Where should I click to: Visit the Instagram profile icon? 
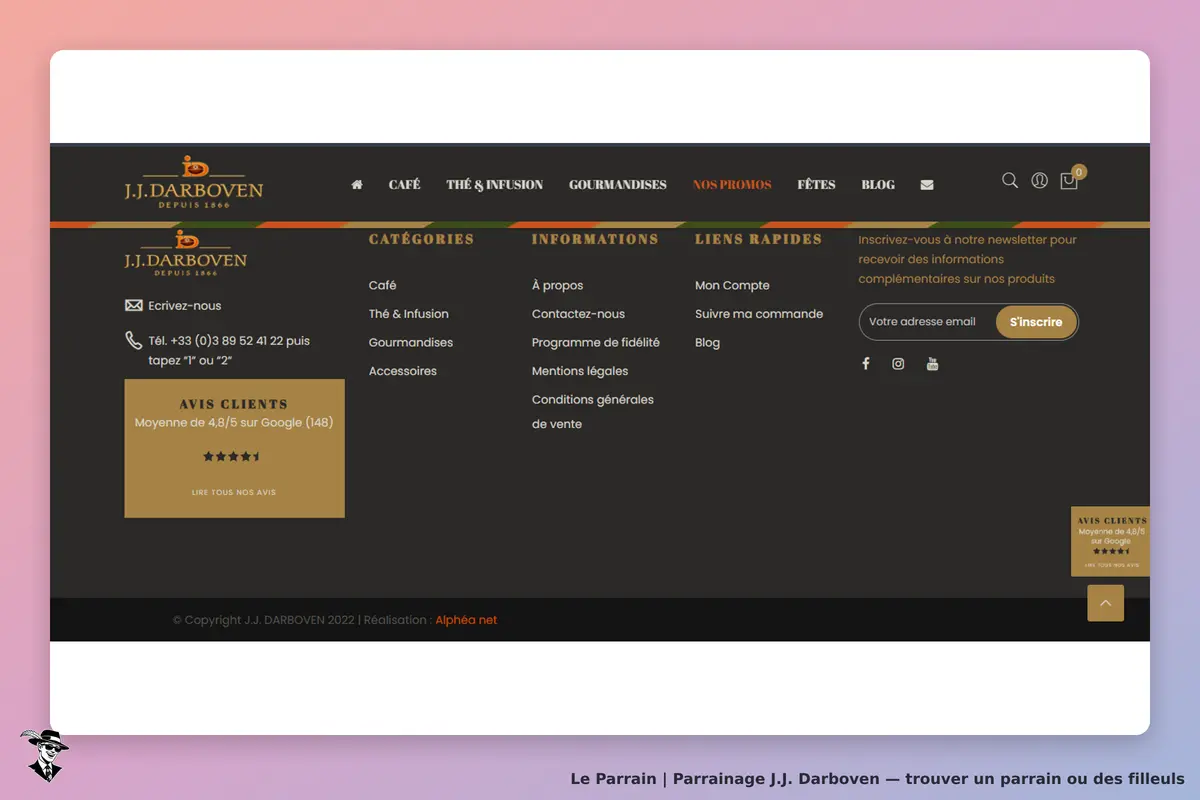click(x=898, y=364)
